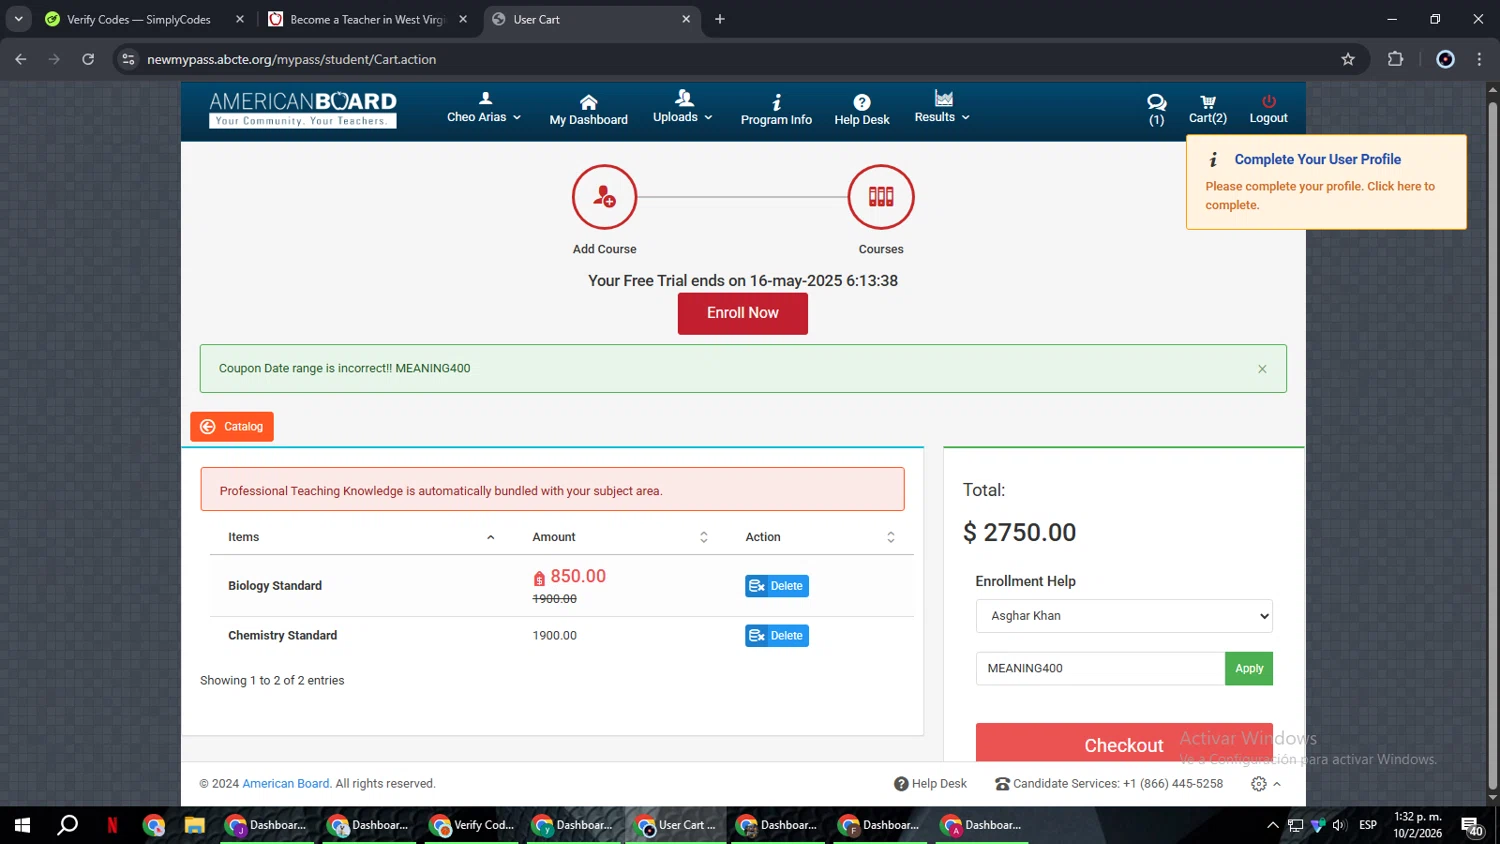Open Chrome three-dot menu
This screenshot has width=1500, height=844.
click(x=1479, y=59)
